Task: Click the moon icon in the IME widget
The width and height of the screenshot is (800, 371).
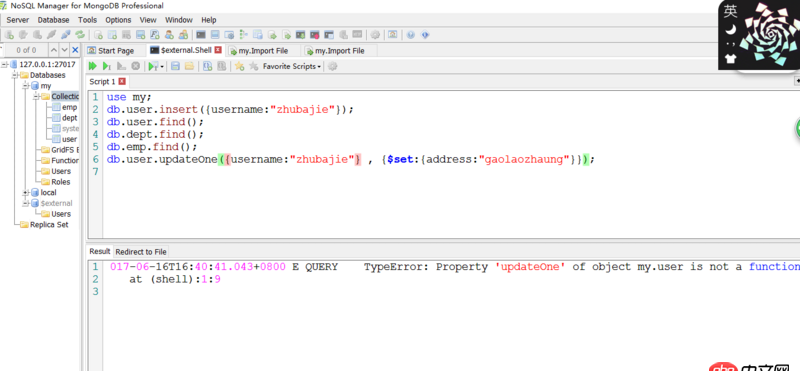Action: (731, 30)
